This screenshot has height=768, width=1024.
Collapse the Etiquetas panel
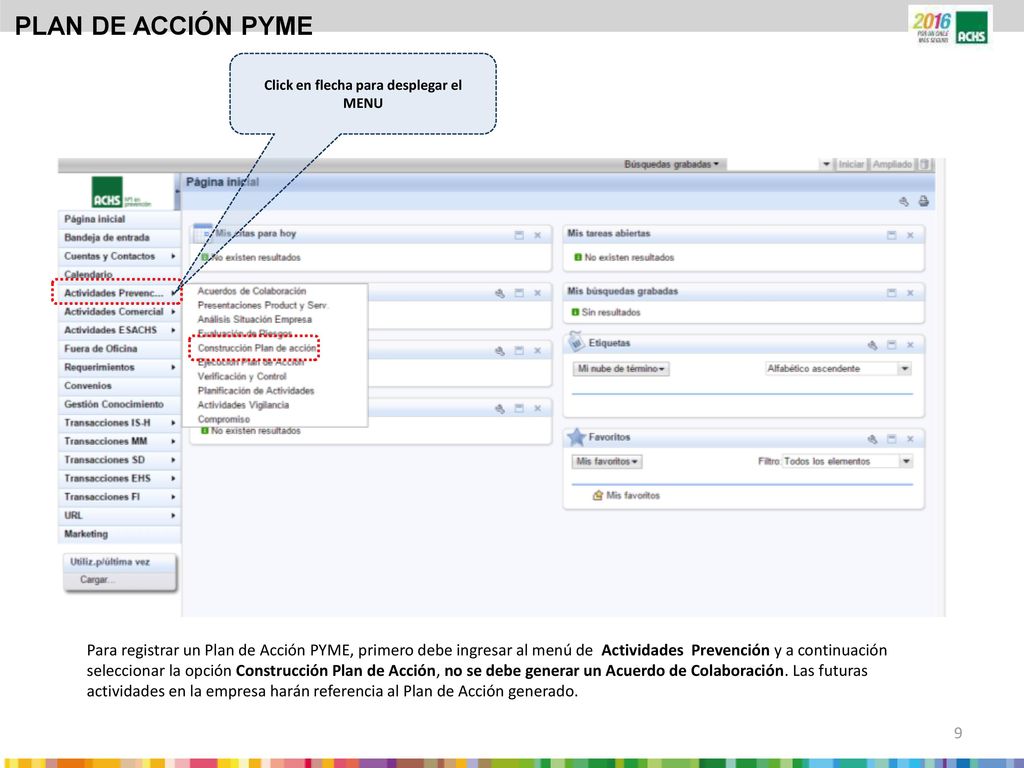pos(891,345)
